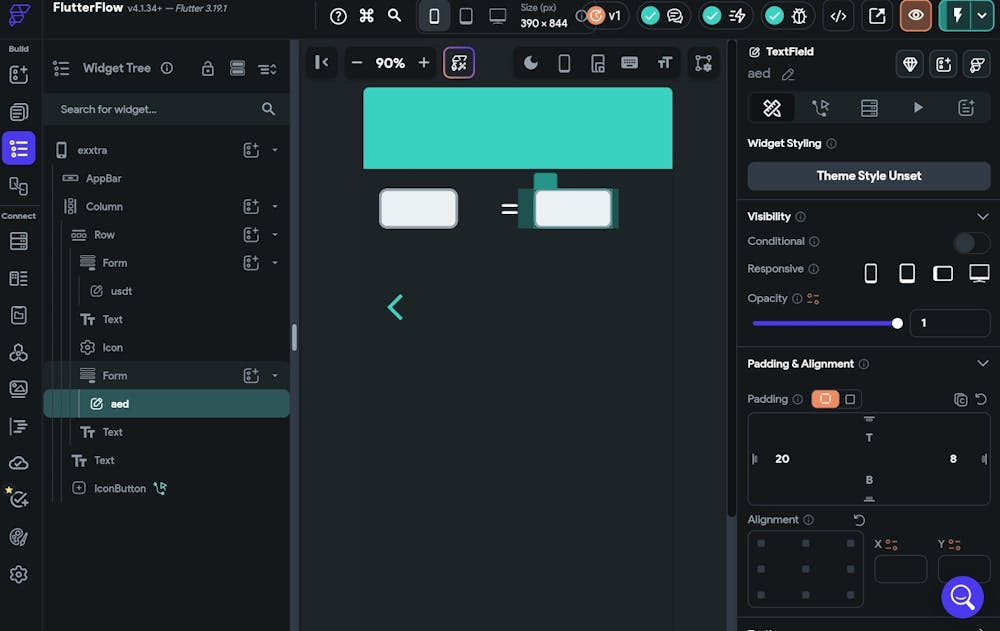This screenshot has height=631, width=1000.
Task: Toggle desktop responsive visibility
Action: (x=979, y=273)
